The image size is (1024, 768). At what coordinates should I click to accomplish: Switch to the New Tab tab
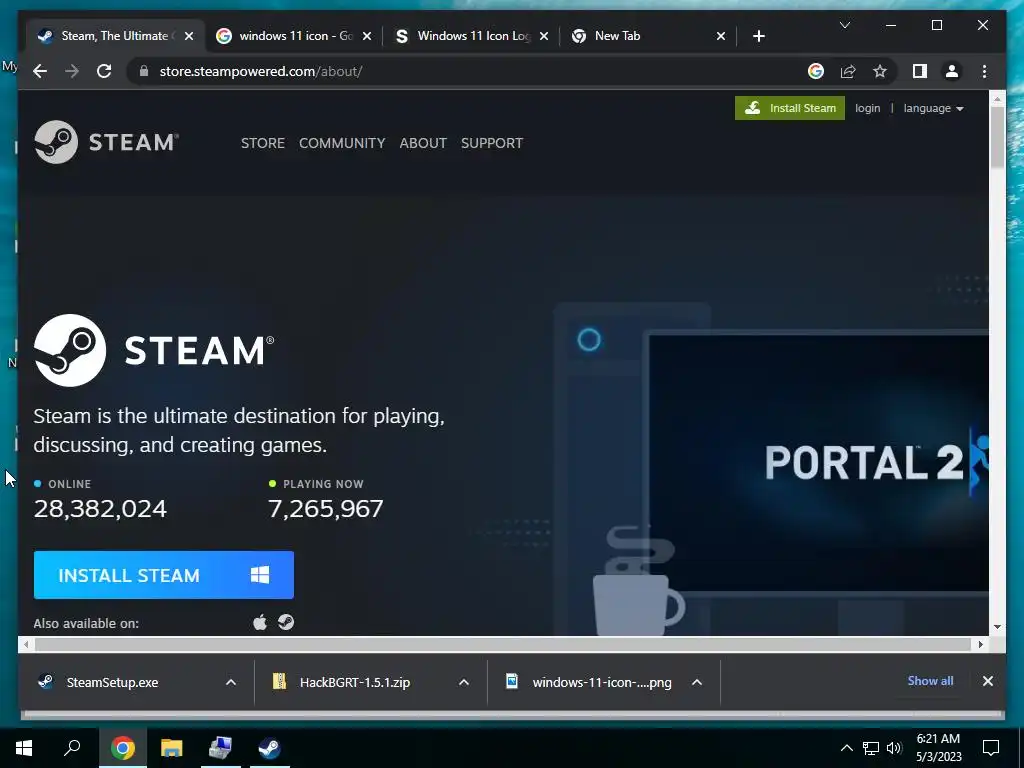(648, 36)
